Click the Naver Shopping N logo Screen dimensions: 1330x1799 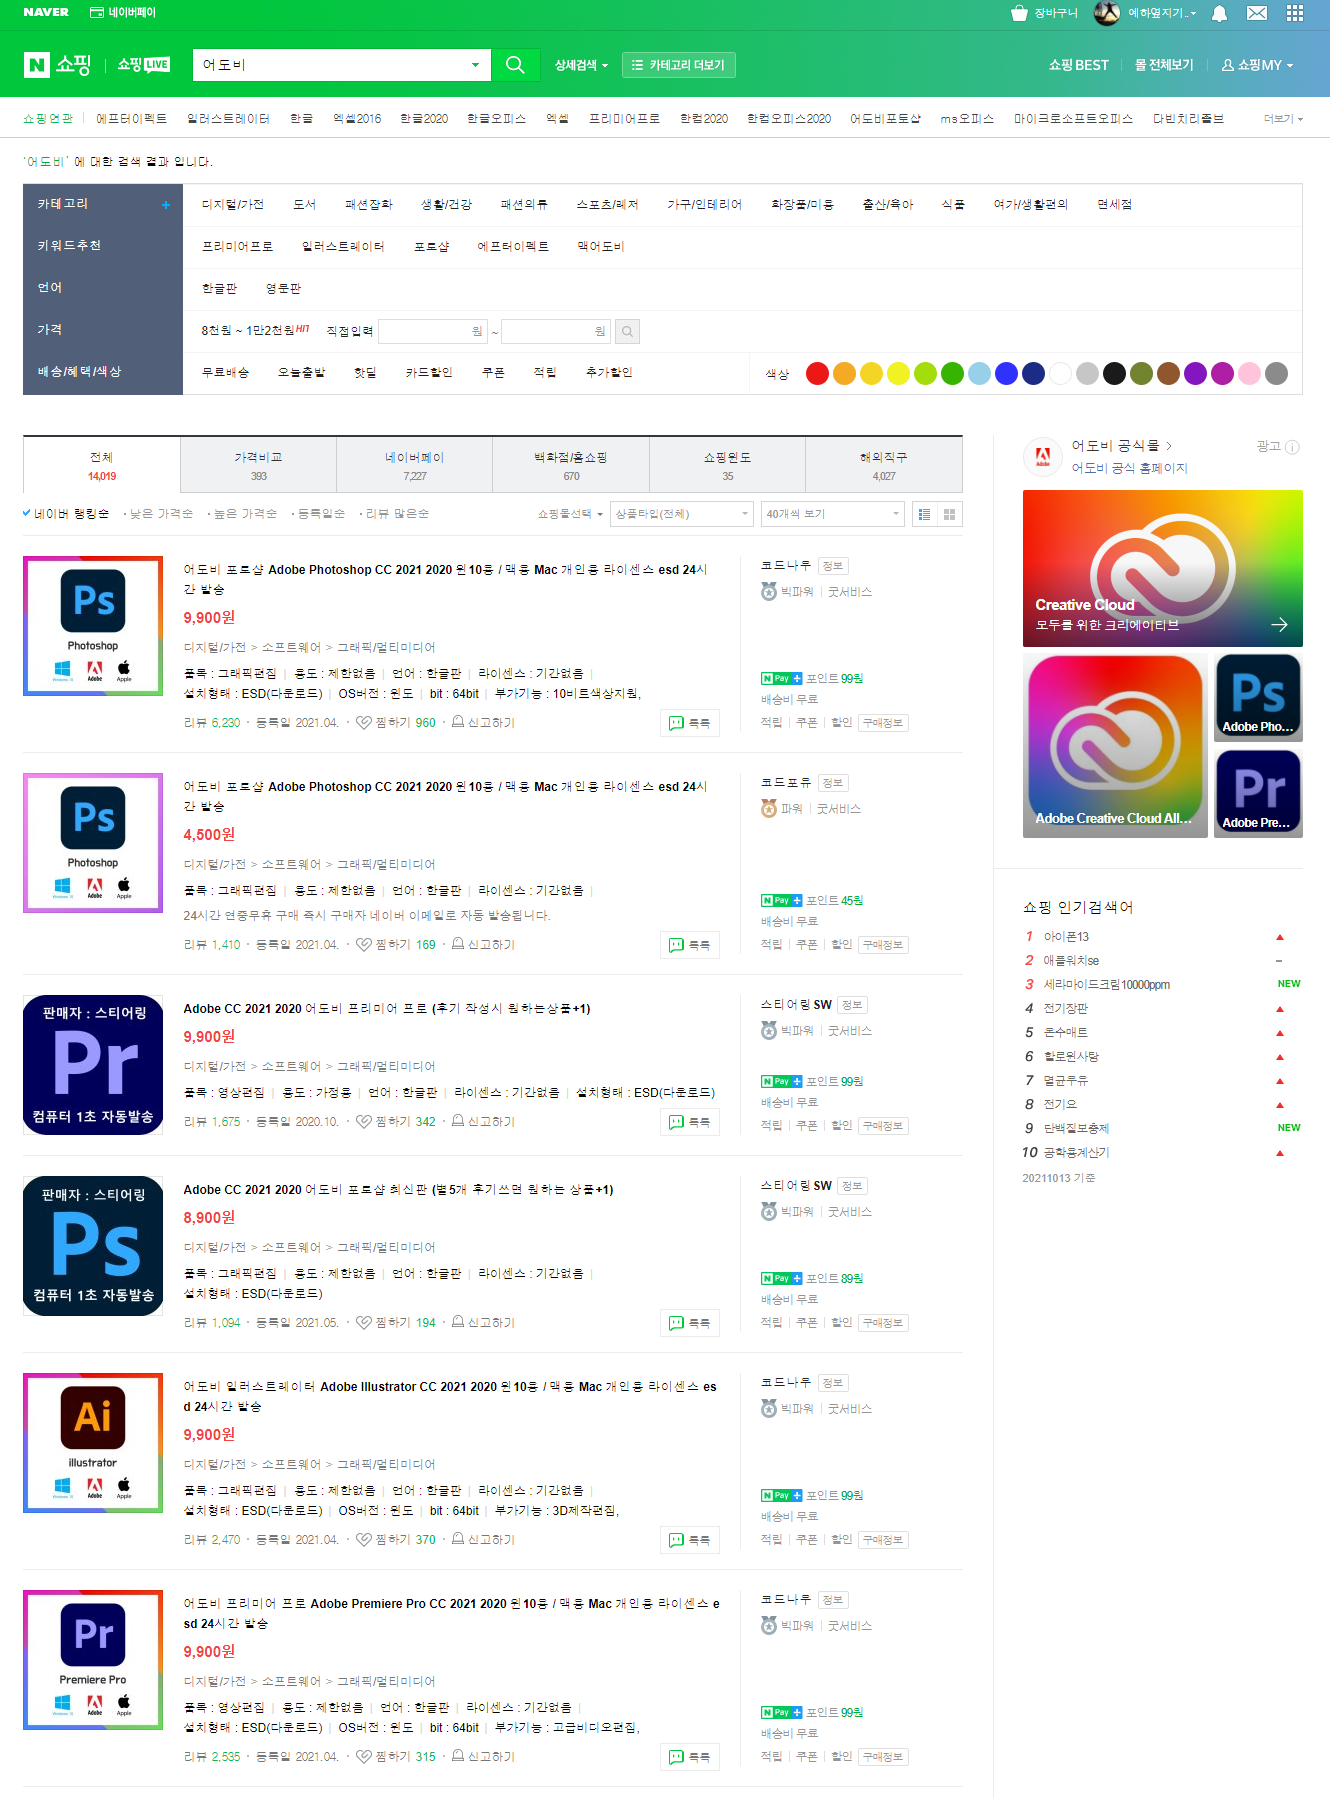pos(37,65)
